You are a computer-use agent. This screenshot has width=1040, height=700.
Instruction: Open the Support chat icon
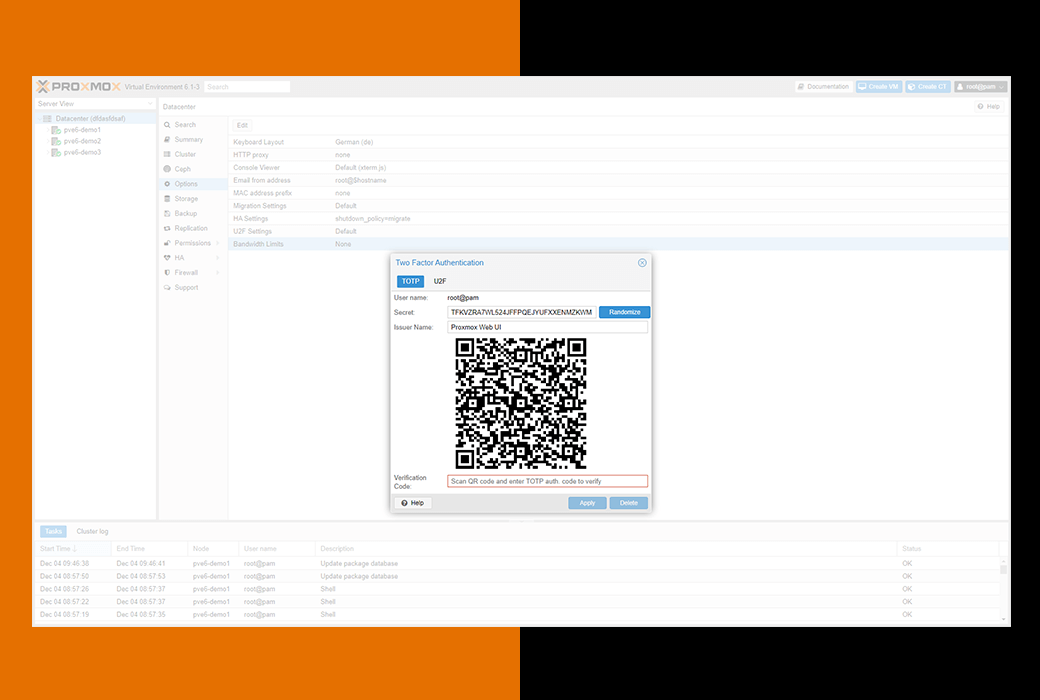tap(167, 287)
